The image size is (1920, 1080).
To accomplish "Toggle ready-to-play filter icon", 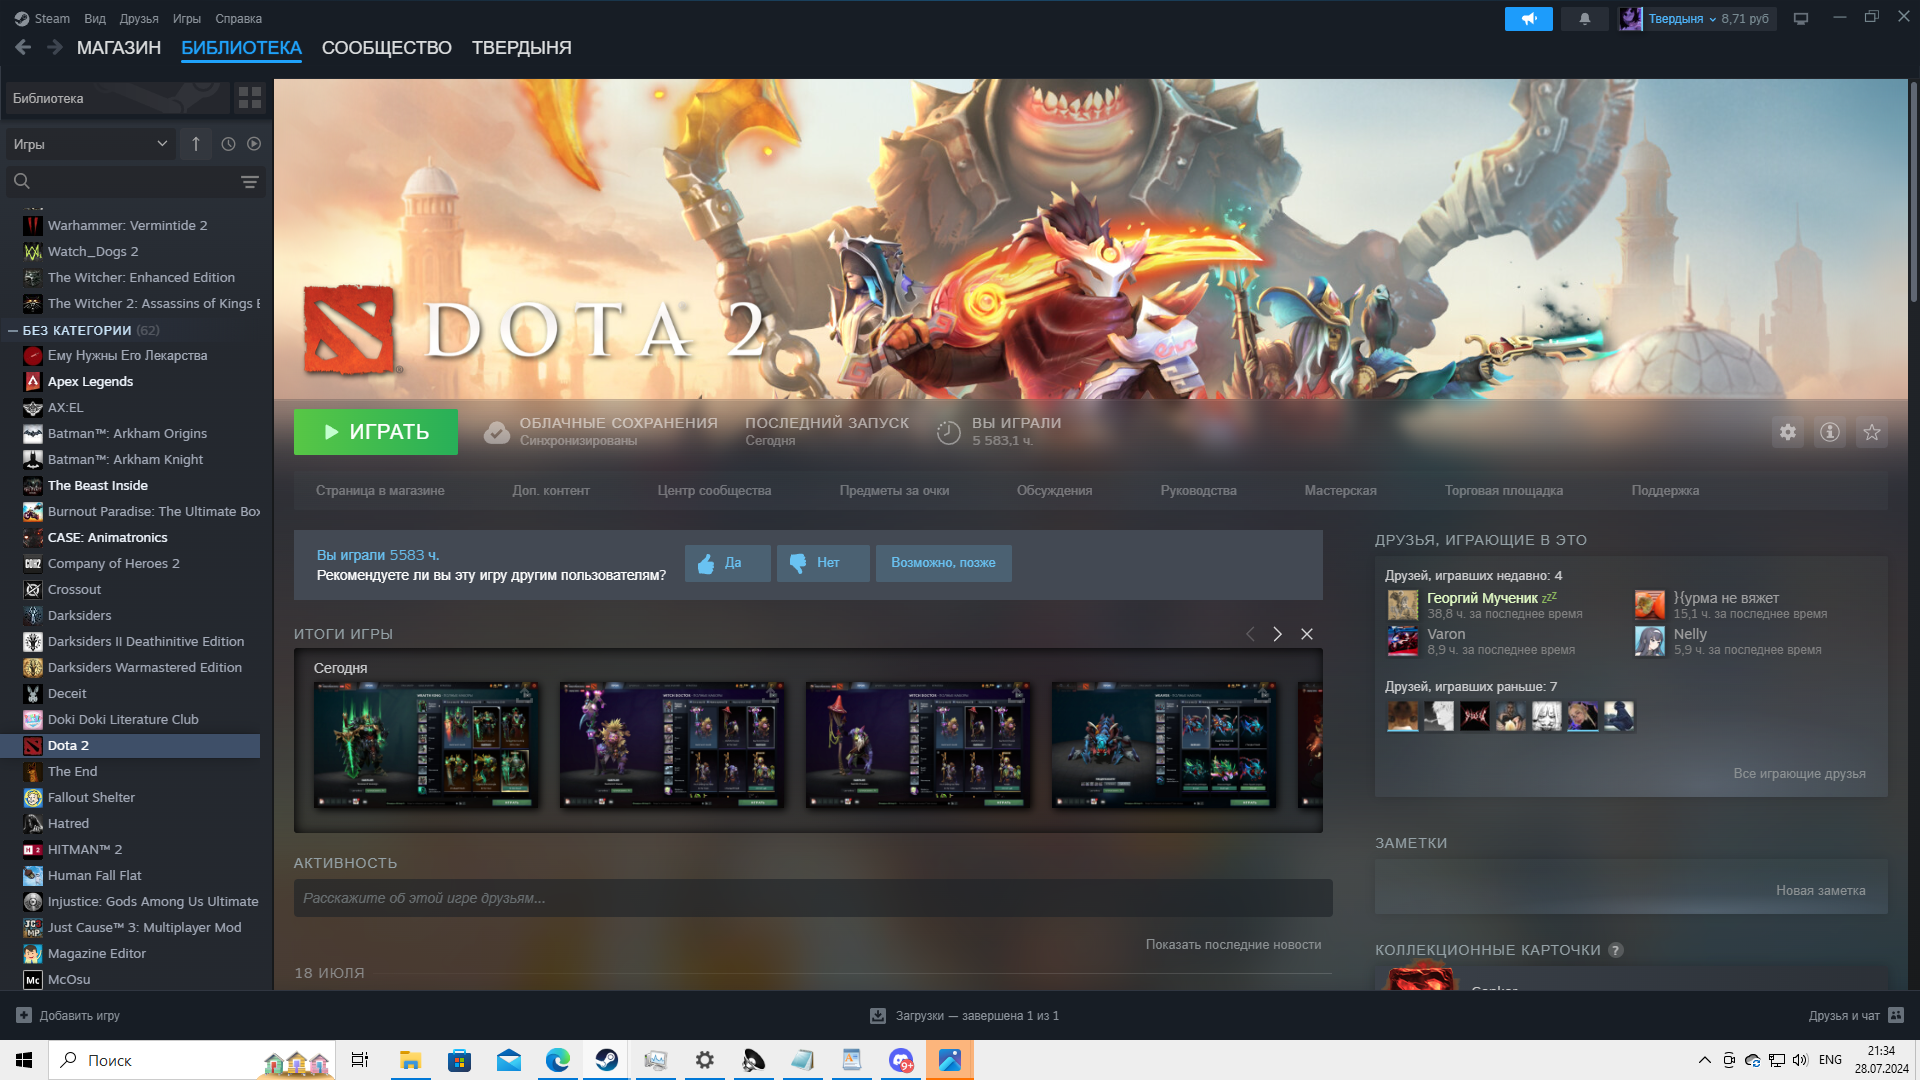I will (254, 144).
